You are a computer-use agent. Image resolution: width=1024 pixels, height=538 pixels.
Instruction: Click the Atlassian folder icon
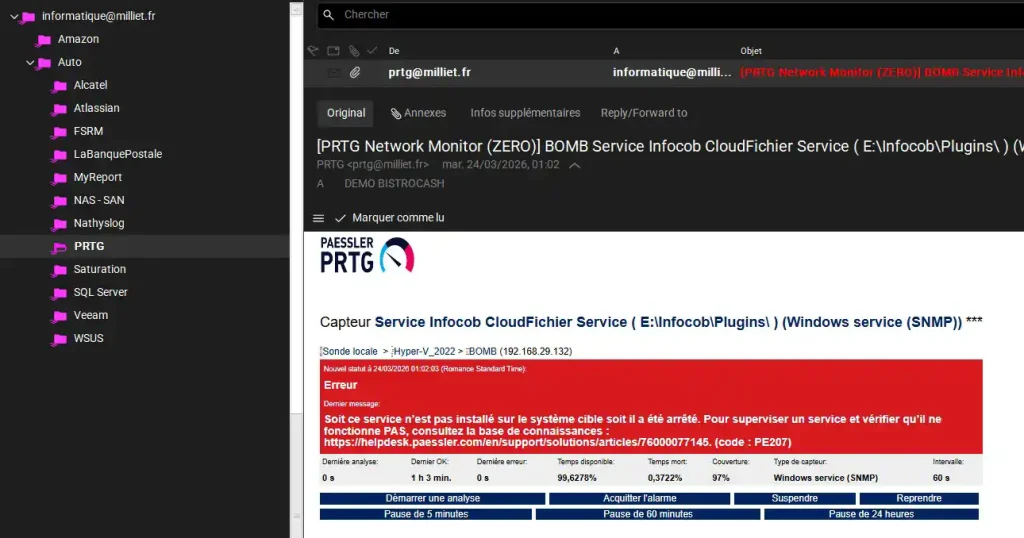59,108
